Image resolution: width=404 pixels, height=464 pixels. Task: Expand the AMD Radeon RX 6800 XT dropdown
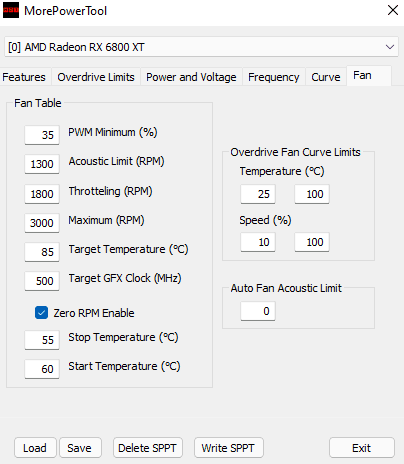201,47
